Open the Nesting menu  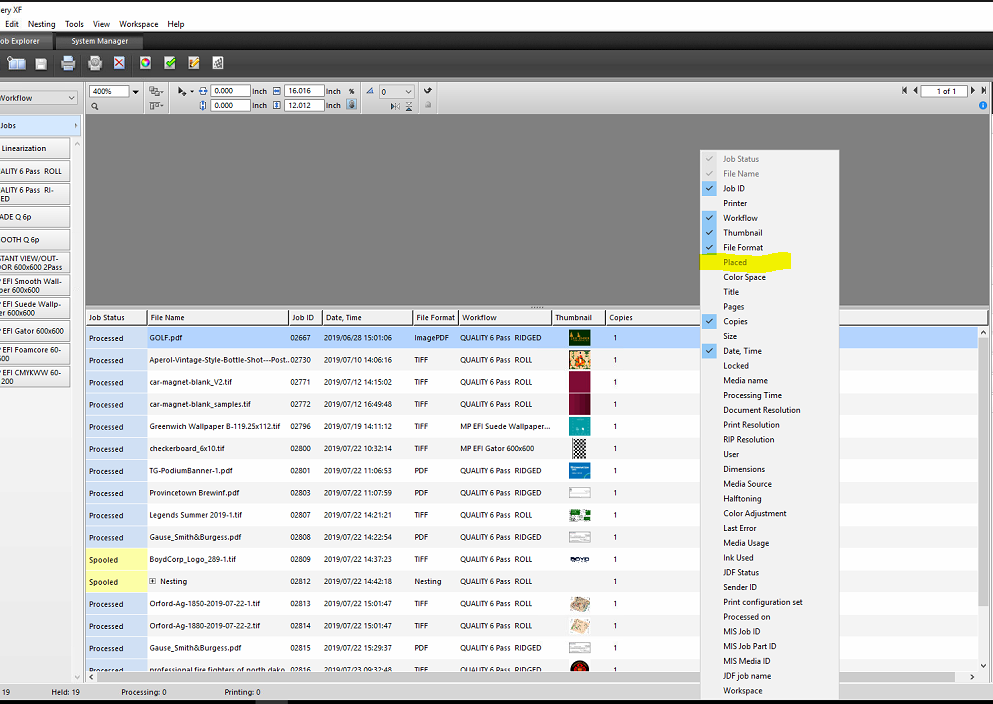pos(41,24)
